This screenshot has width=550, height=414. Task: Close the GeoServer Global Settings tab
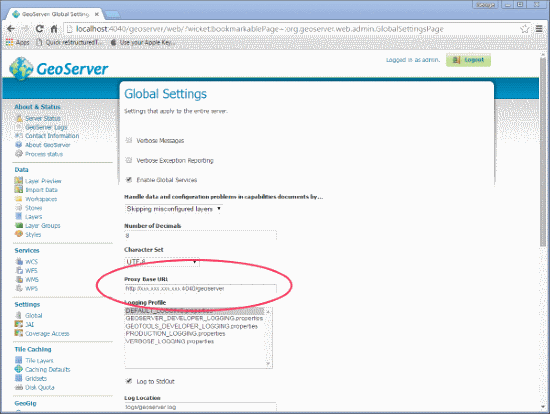click(x=96, y=14)
